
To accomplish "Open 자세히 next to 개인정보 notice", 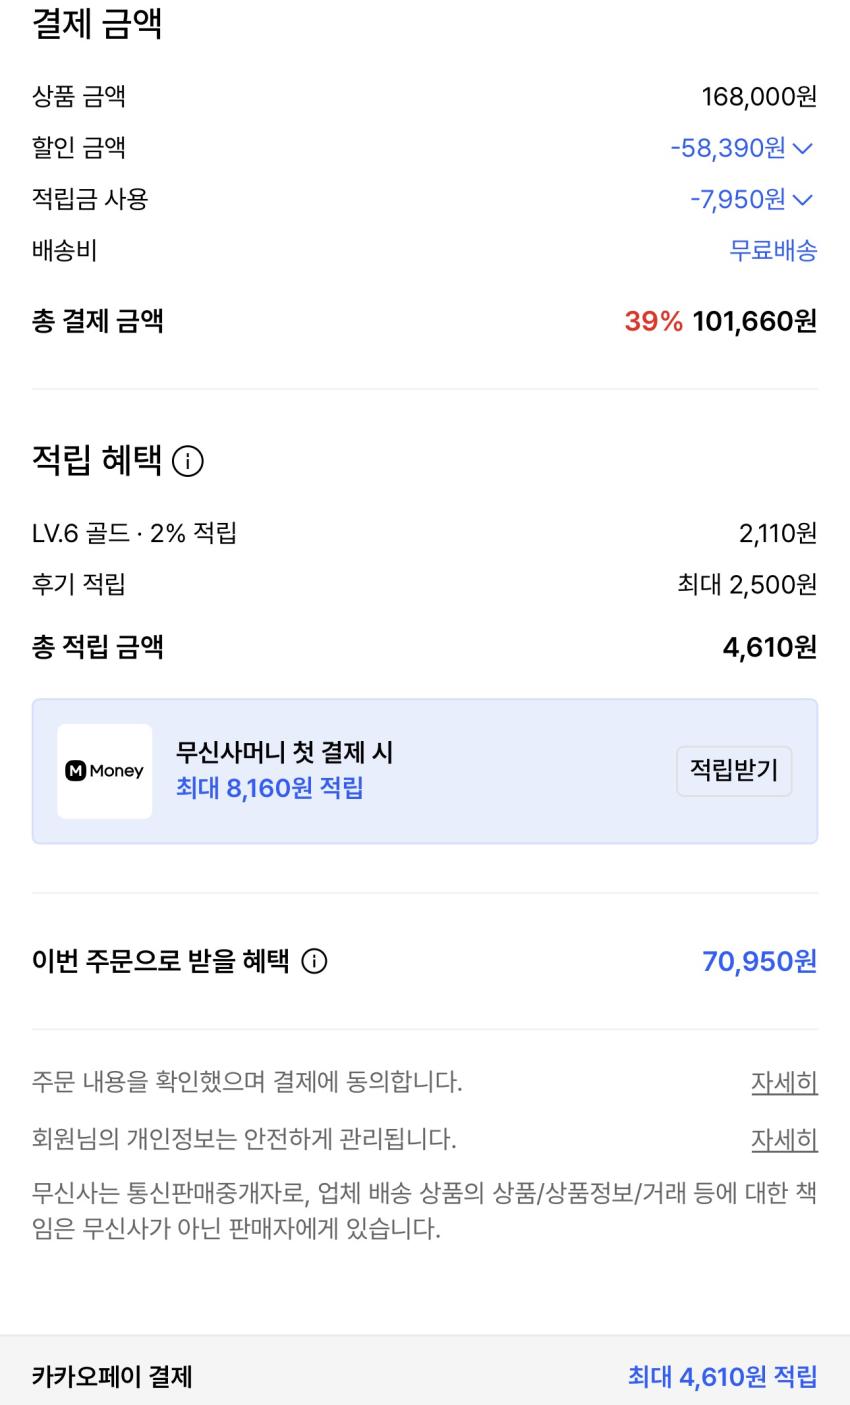I will [784, 1139].
